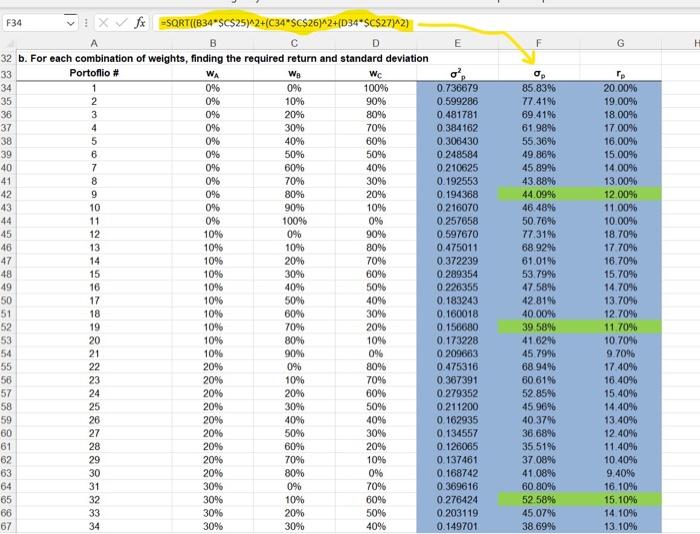
Task: Click the green highlighted 11.70% cell
Action: (621, 327)
